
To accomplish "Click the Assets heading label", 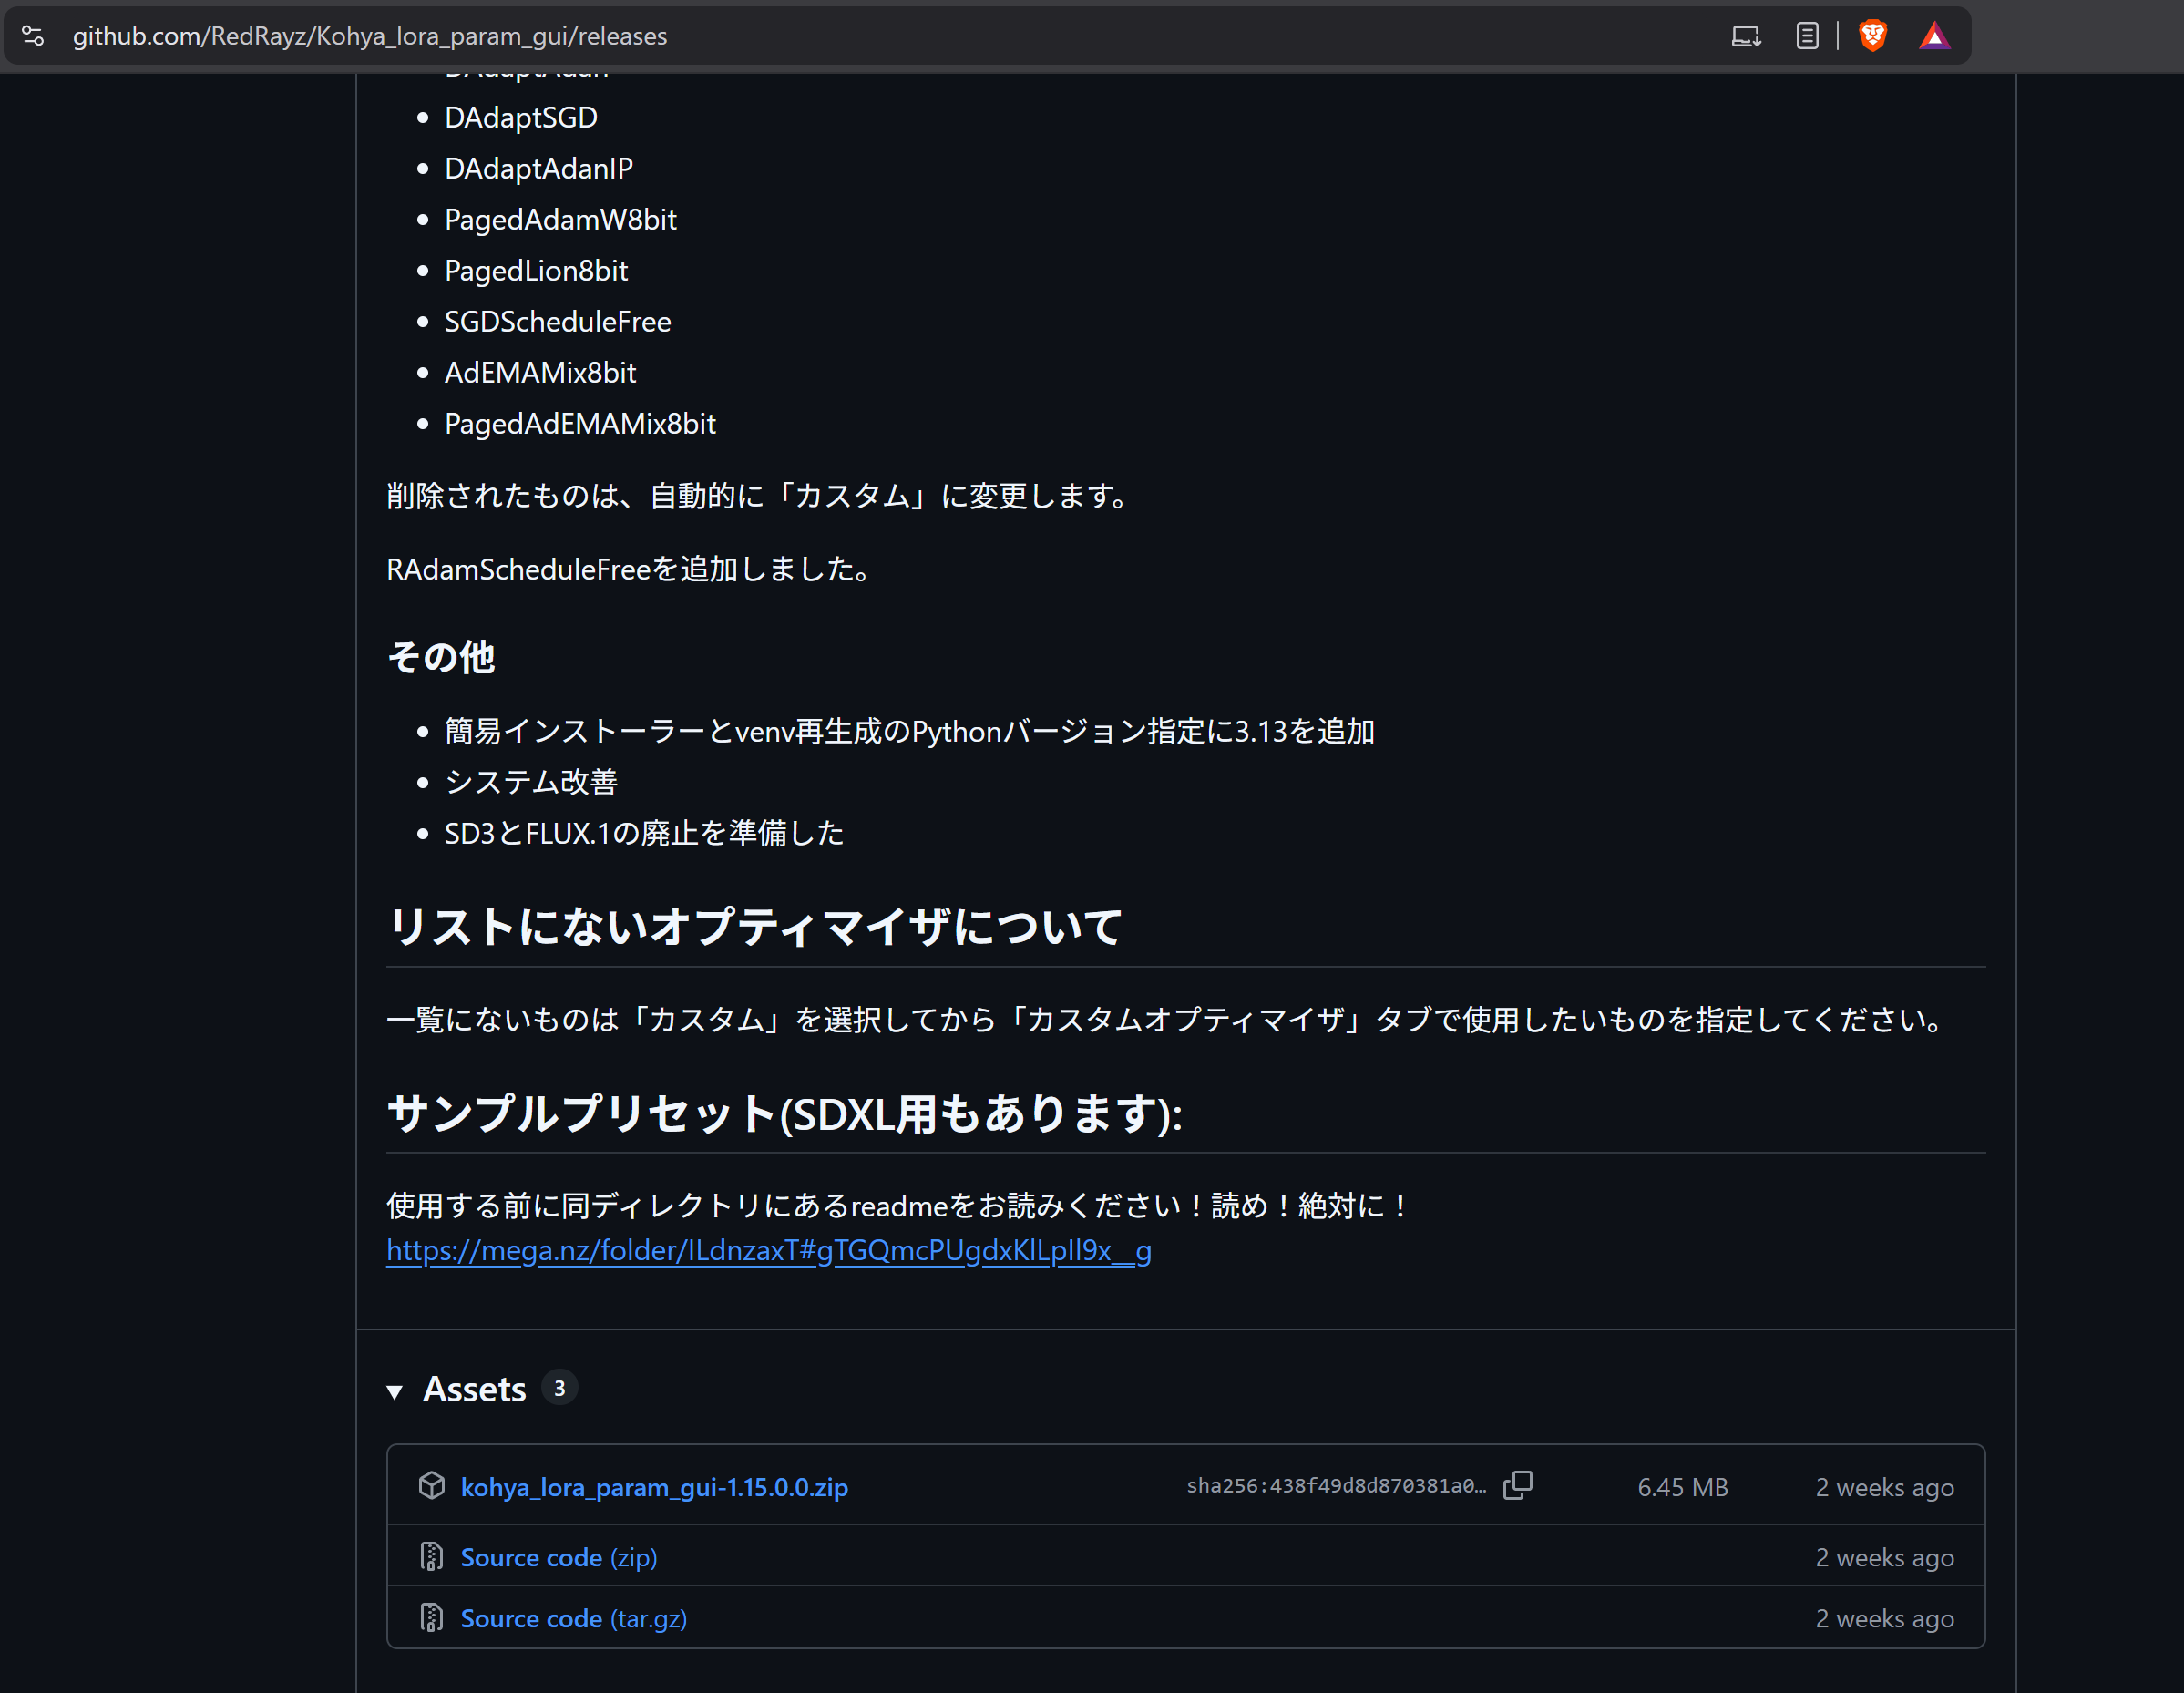I will (x=474, y=1389).
